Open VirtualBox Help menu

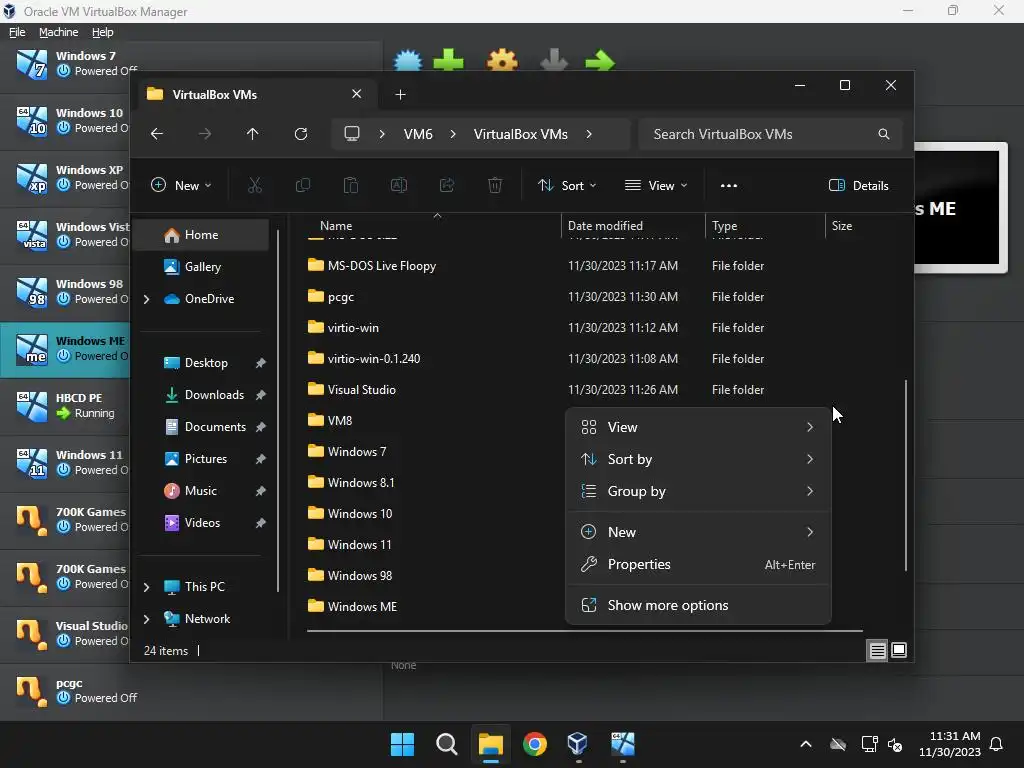(103, 32)
